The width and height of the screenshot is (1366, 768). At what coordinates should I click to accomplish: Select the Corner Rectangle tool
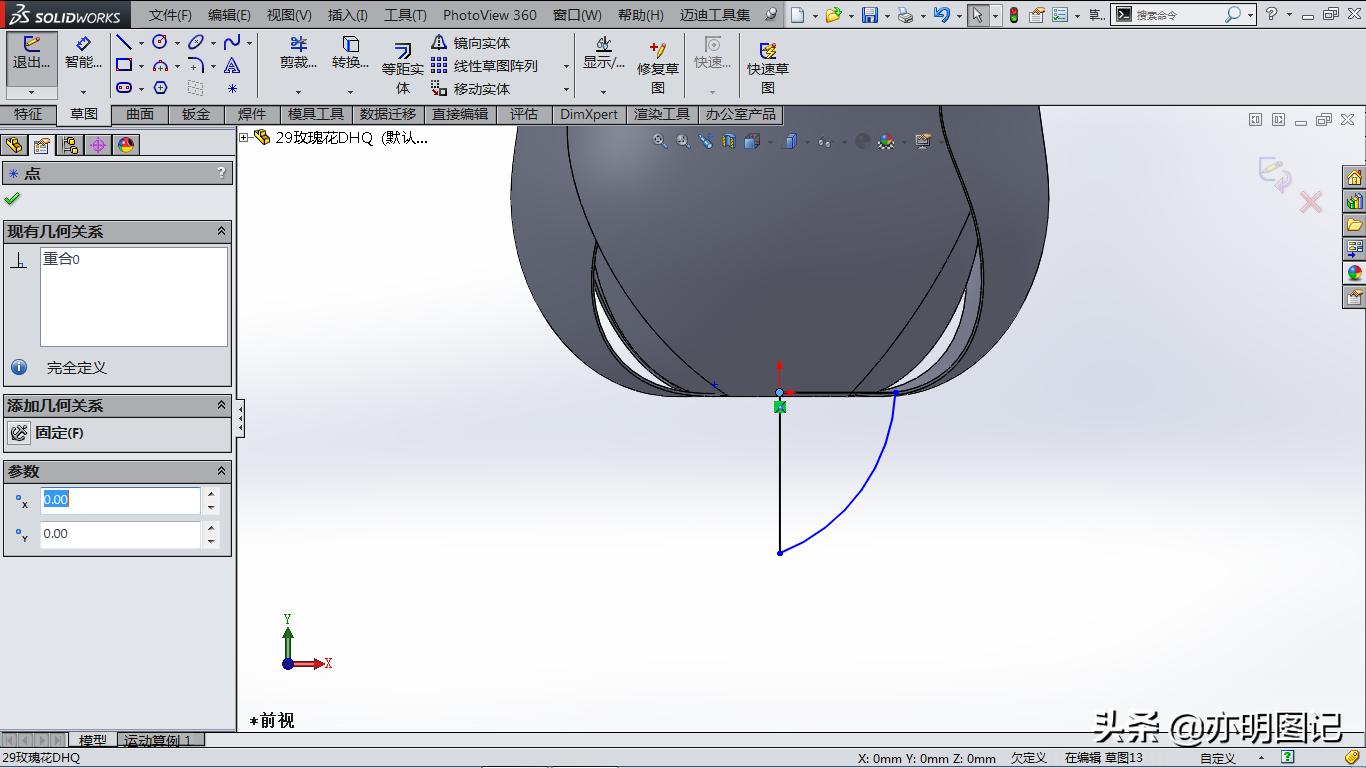click(124, 64)
